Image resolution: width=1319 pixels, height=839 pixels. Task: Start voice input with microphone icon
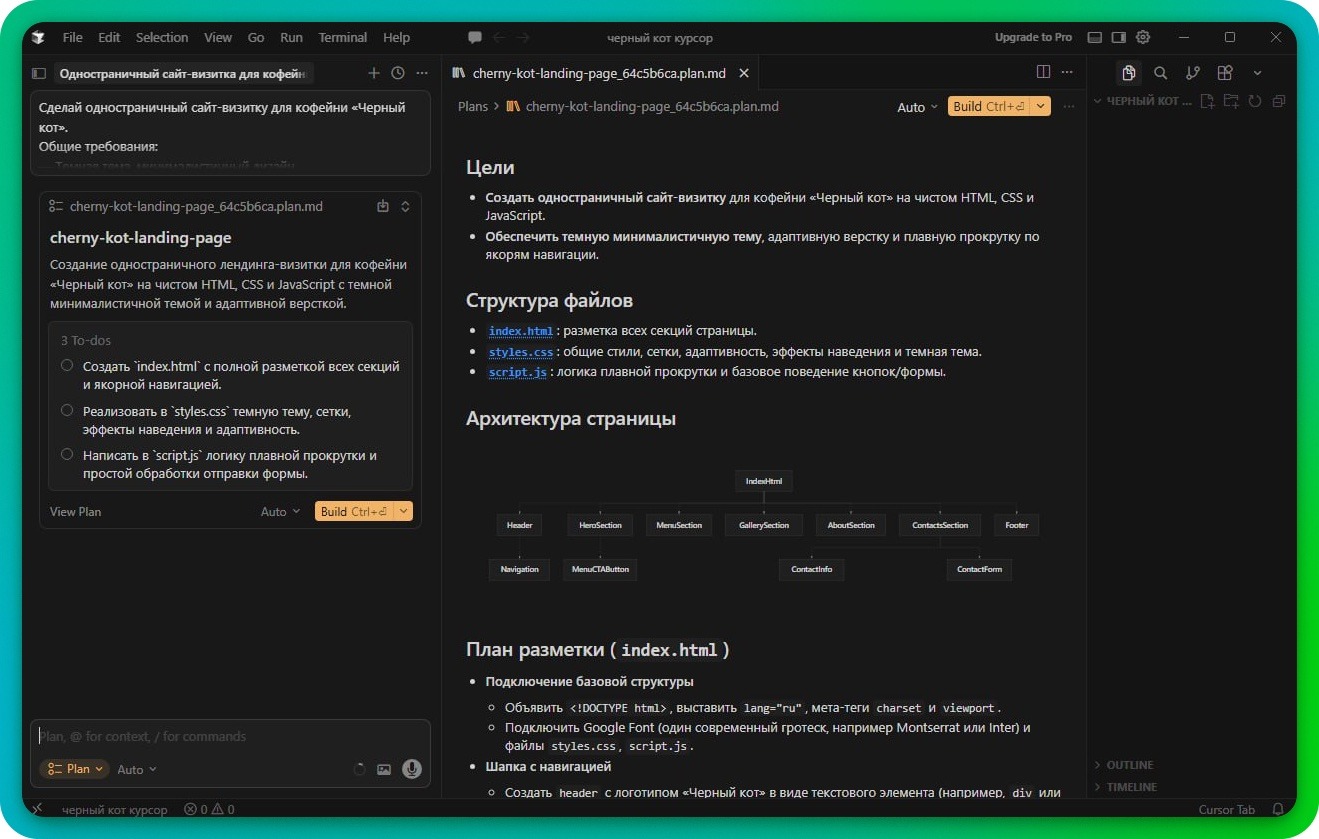[411, 769]
